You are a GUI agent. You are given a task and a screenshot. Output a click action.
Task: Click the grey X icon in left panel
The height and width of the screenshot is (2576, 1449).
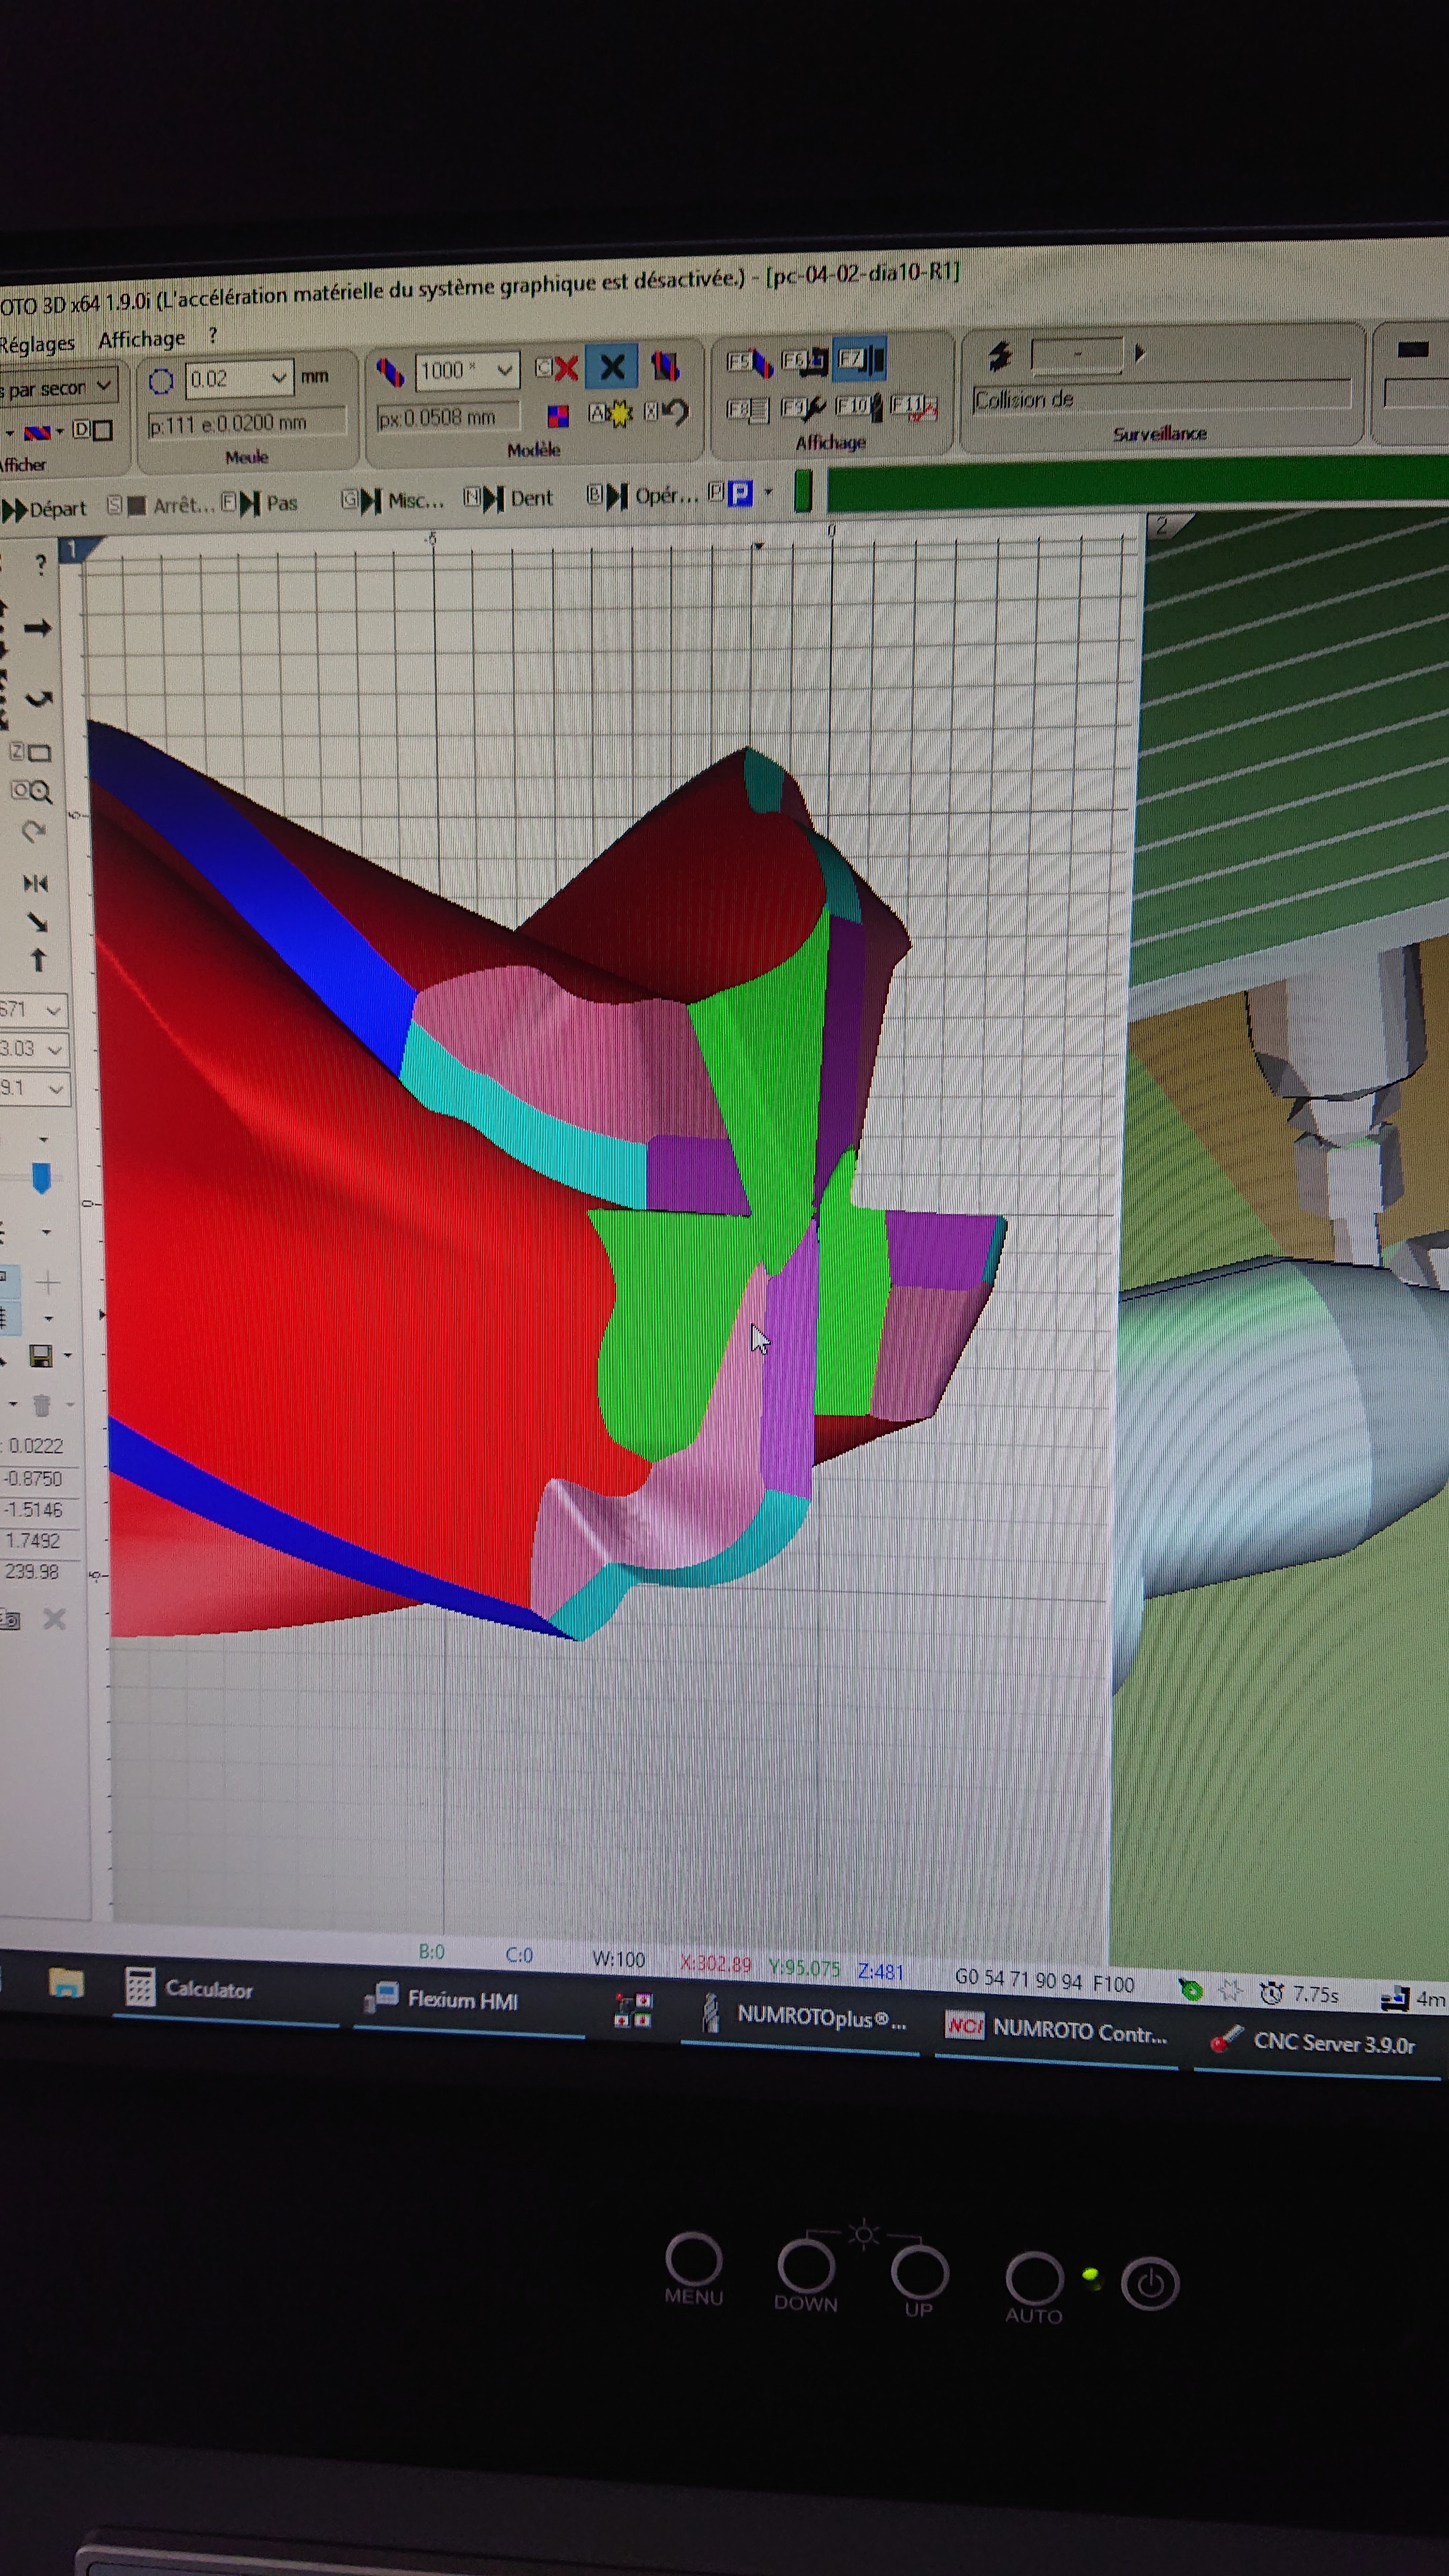pyautogui.click(x=55, y=1619)
